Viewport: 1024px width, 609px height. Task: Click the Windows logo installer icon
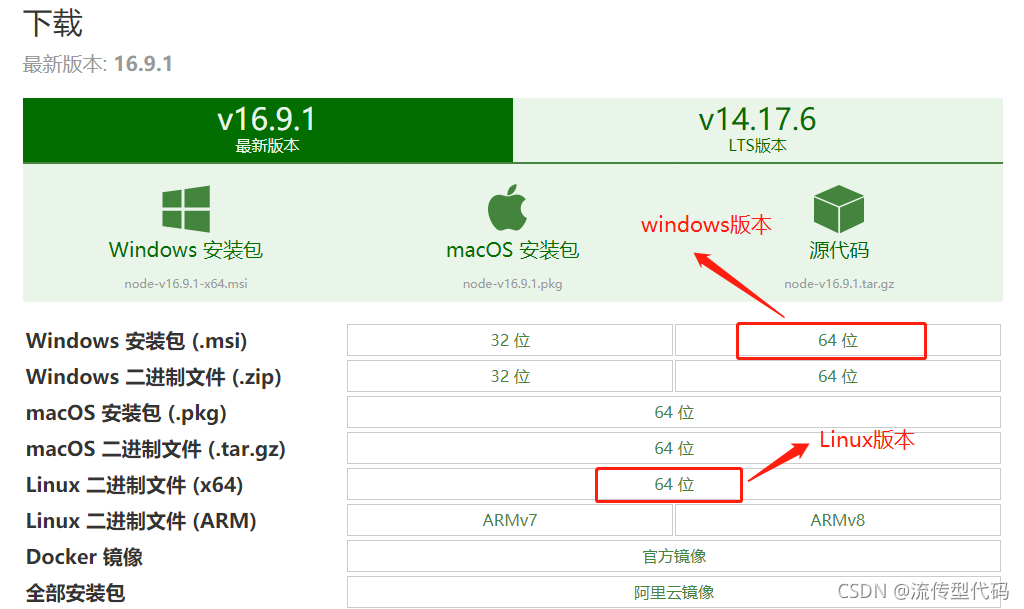[186, 209]
